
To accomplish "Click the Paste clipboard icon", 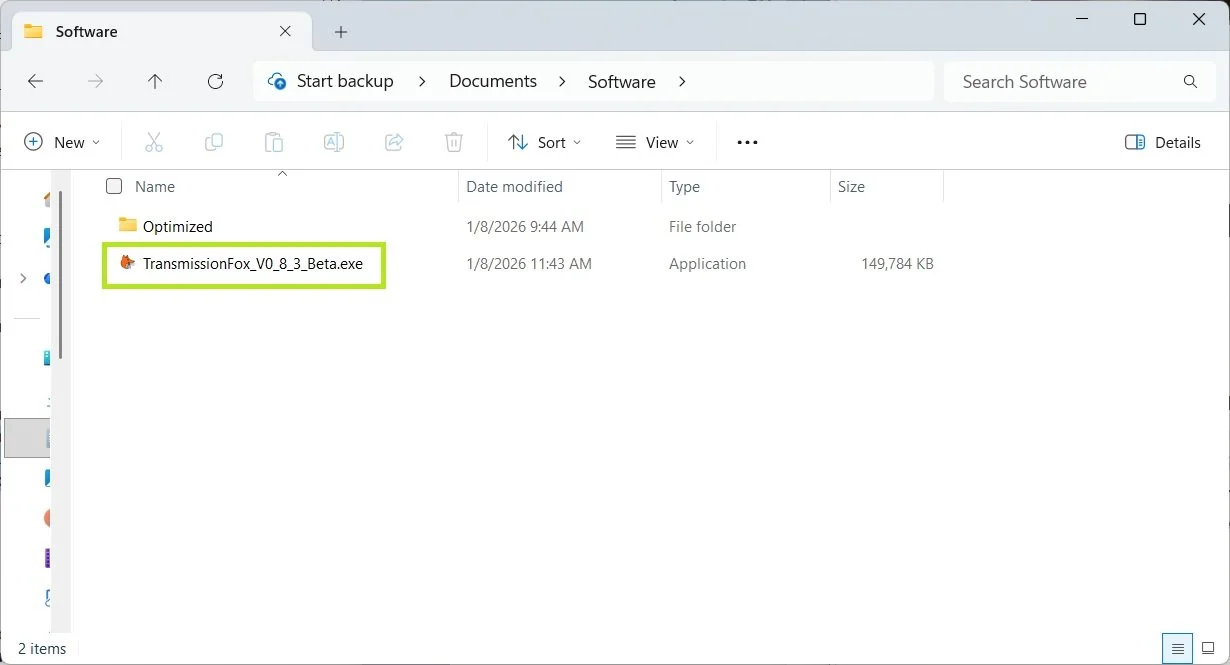I will pos(274,142).
